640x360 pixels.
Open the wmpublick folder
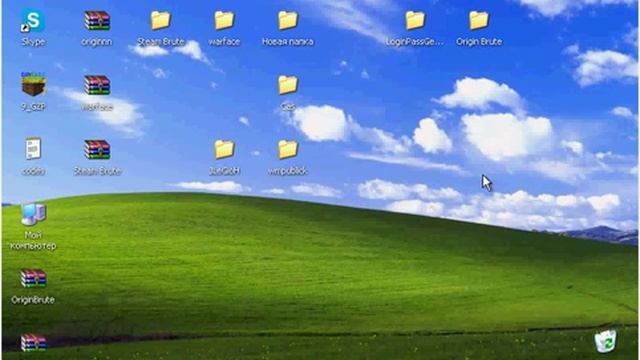(x=288, y=149)
